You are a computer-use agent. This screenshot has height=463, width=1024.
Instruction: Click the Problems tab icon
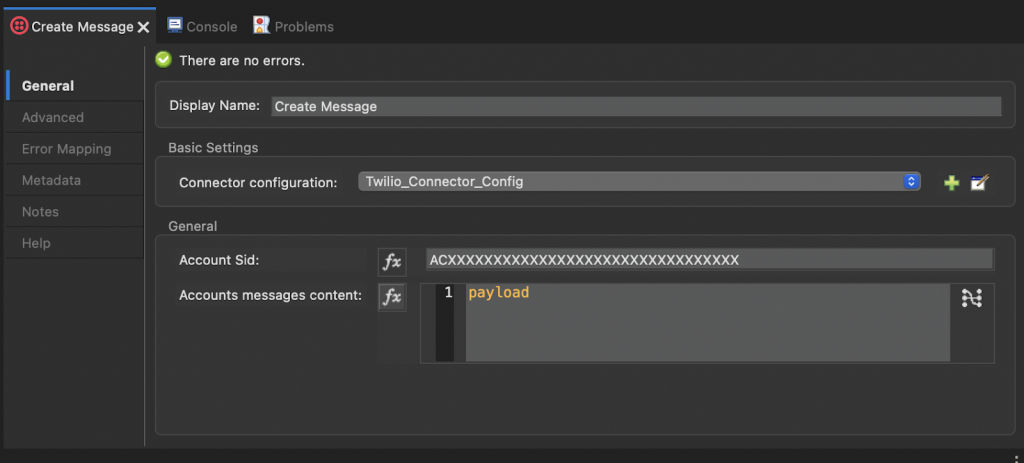point(262,25)
